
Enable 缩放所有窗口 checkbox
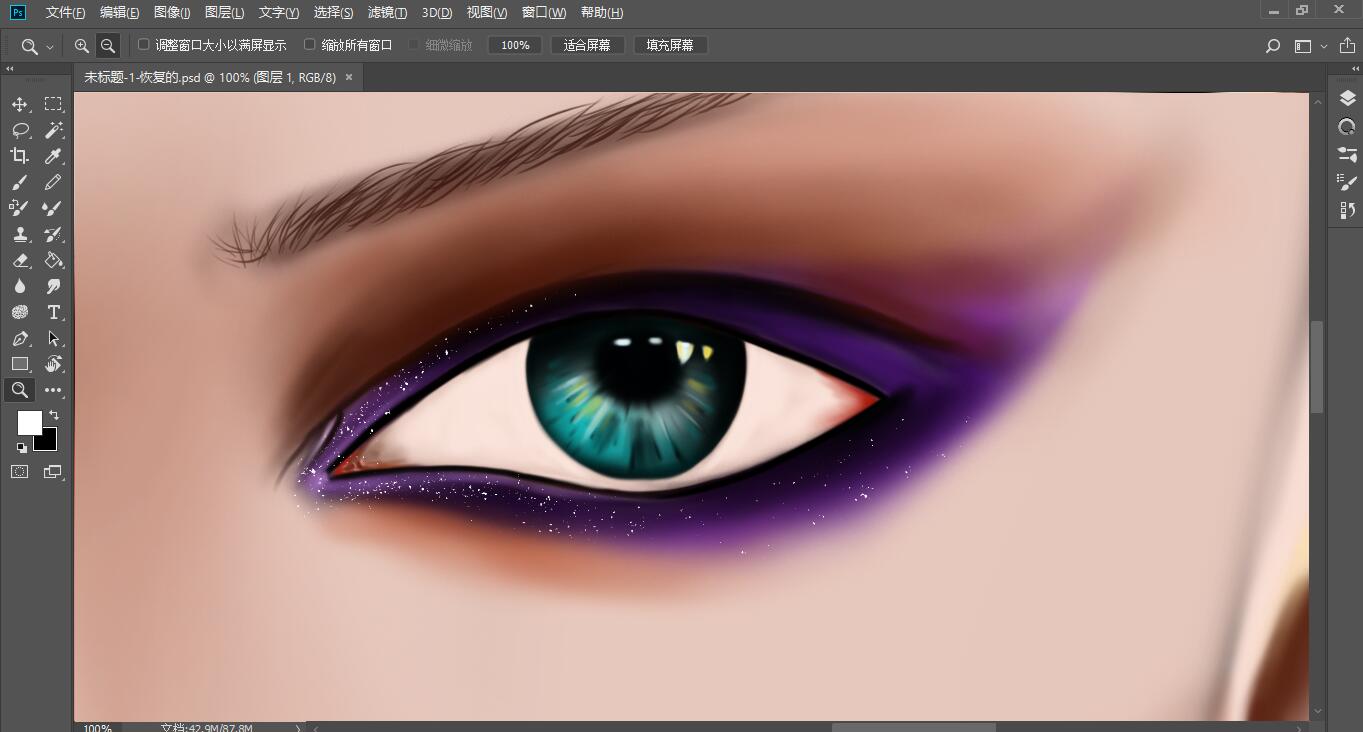(309, 45)
